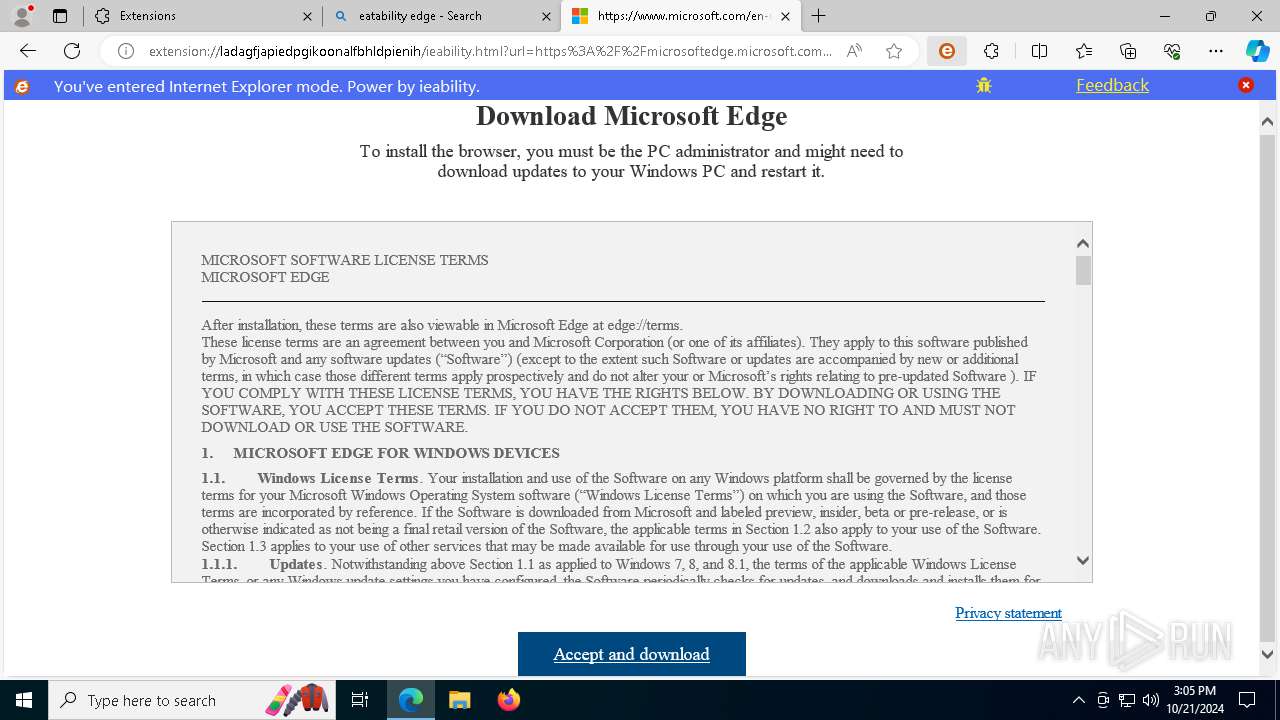Open Task View on the taskbar

360,700
